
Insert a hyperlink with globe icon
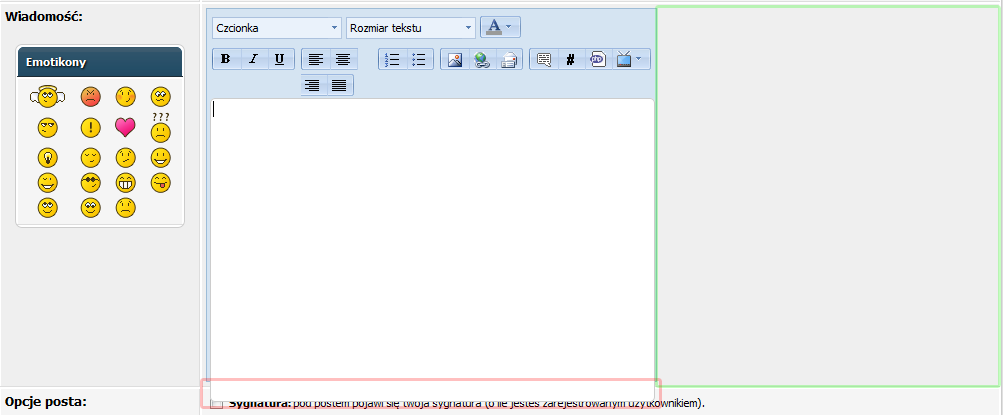point(482,59)
